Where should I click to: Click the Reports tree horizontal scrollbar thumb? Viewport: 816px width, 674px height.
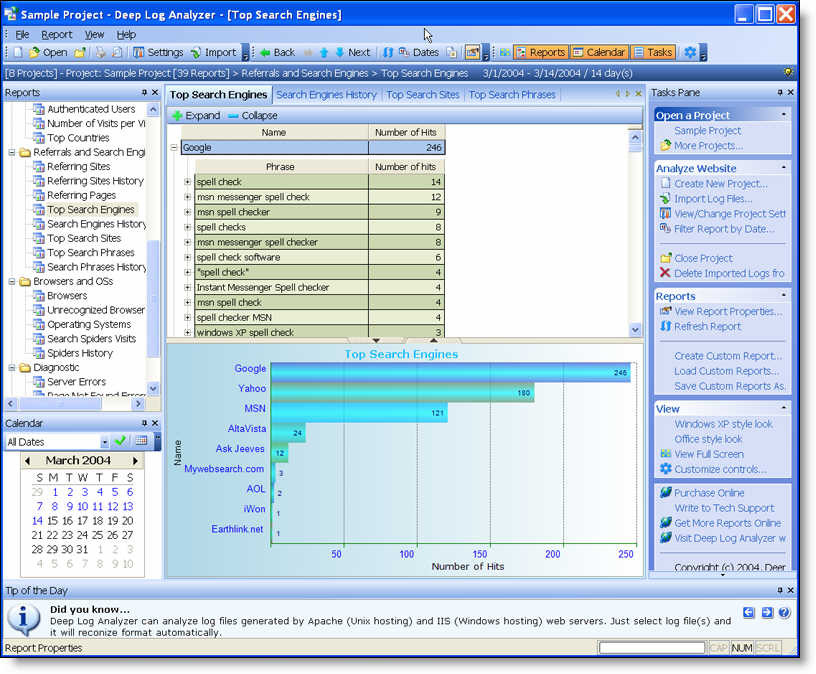point(59,403)
